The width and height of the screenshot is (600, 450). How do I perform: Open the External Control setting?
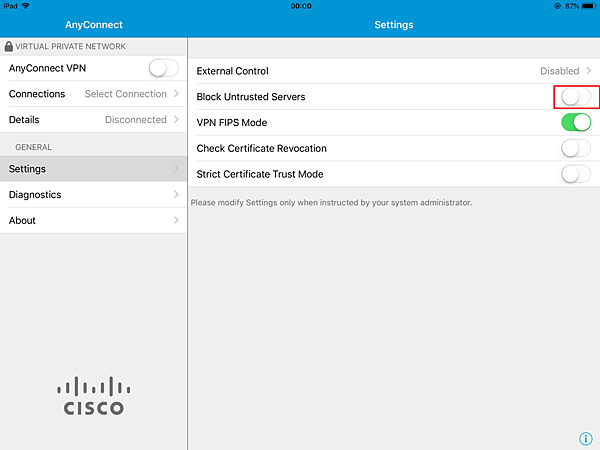(394, 71)
